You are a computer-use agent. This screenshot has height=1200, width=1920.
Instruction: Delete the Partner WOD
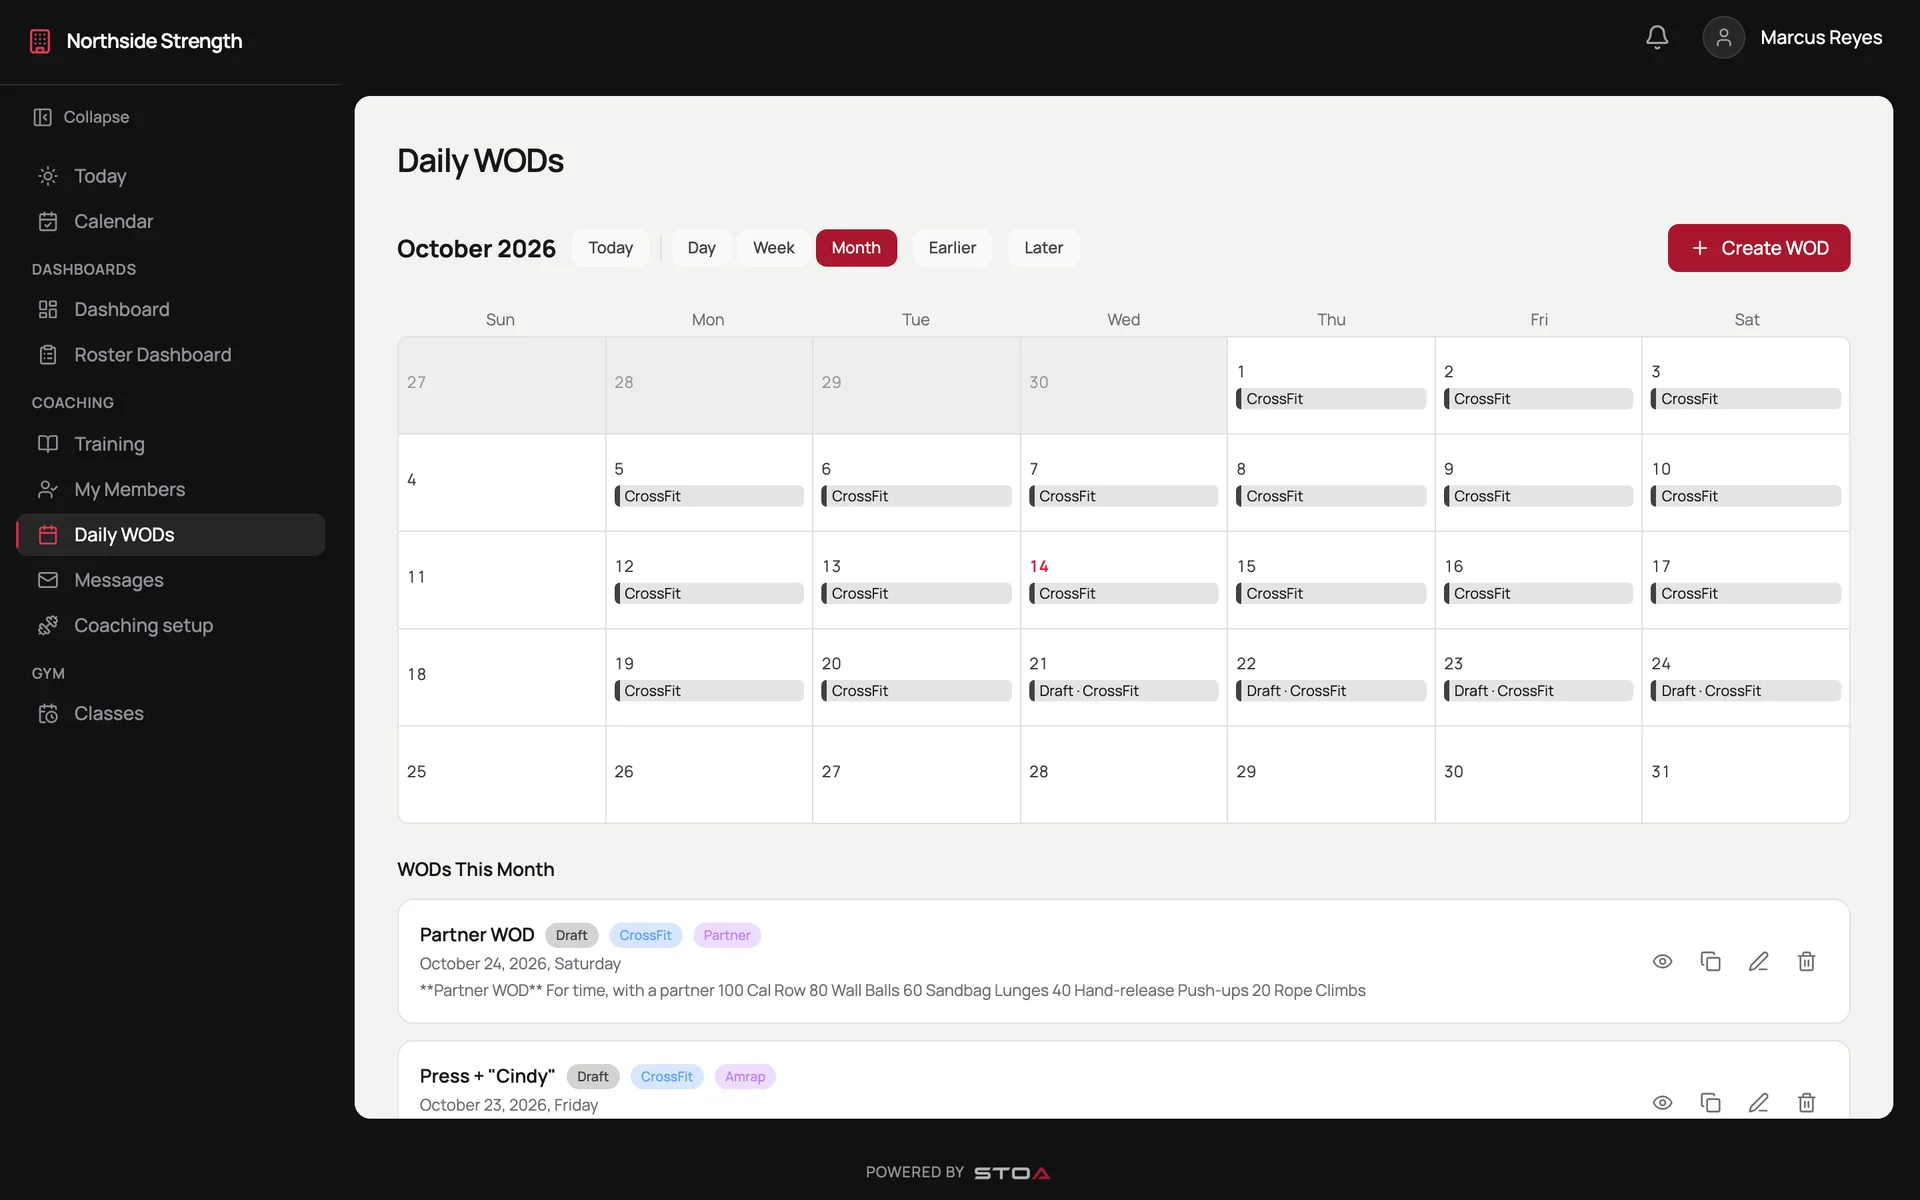[1806, 961]
